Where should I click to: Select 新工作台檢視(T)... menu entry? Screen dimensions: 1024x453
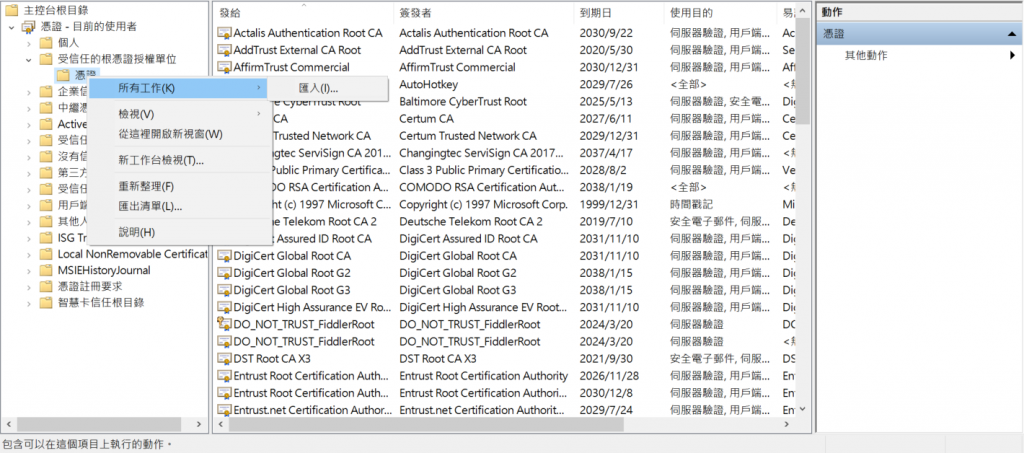(x=178, y=160)
